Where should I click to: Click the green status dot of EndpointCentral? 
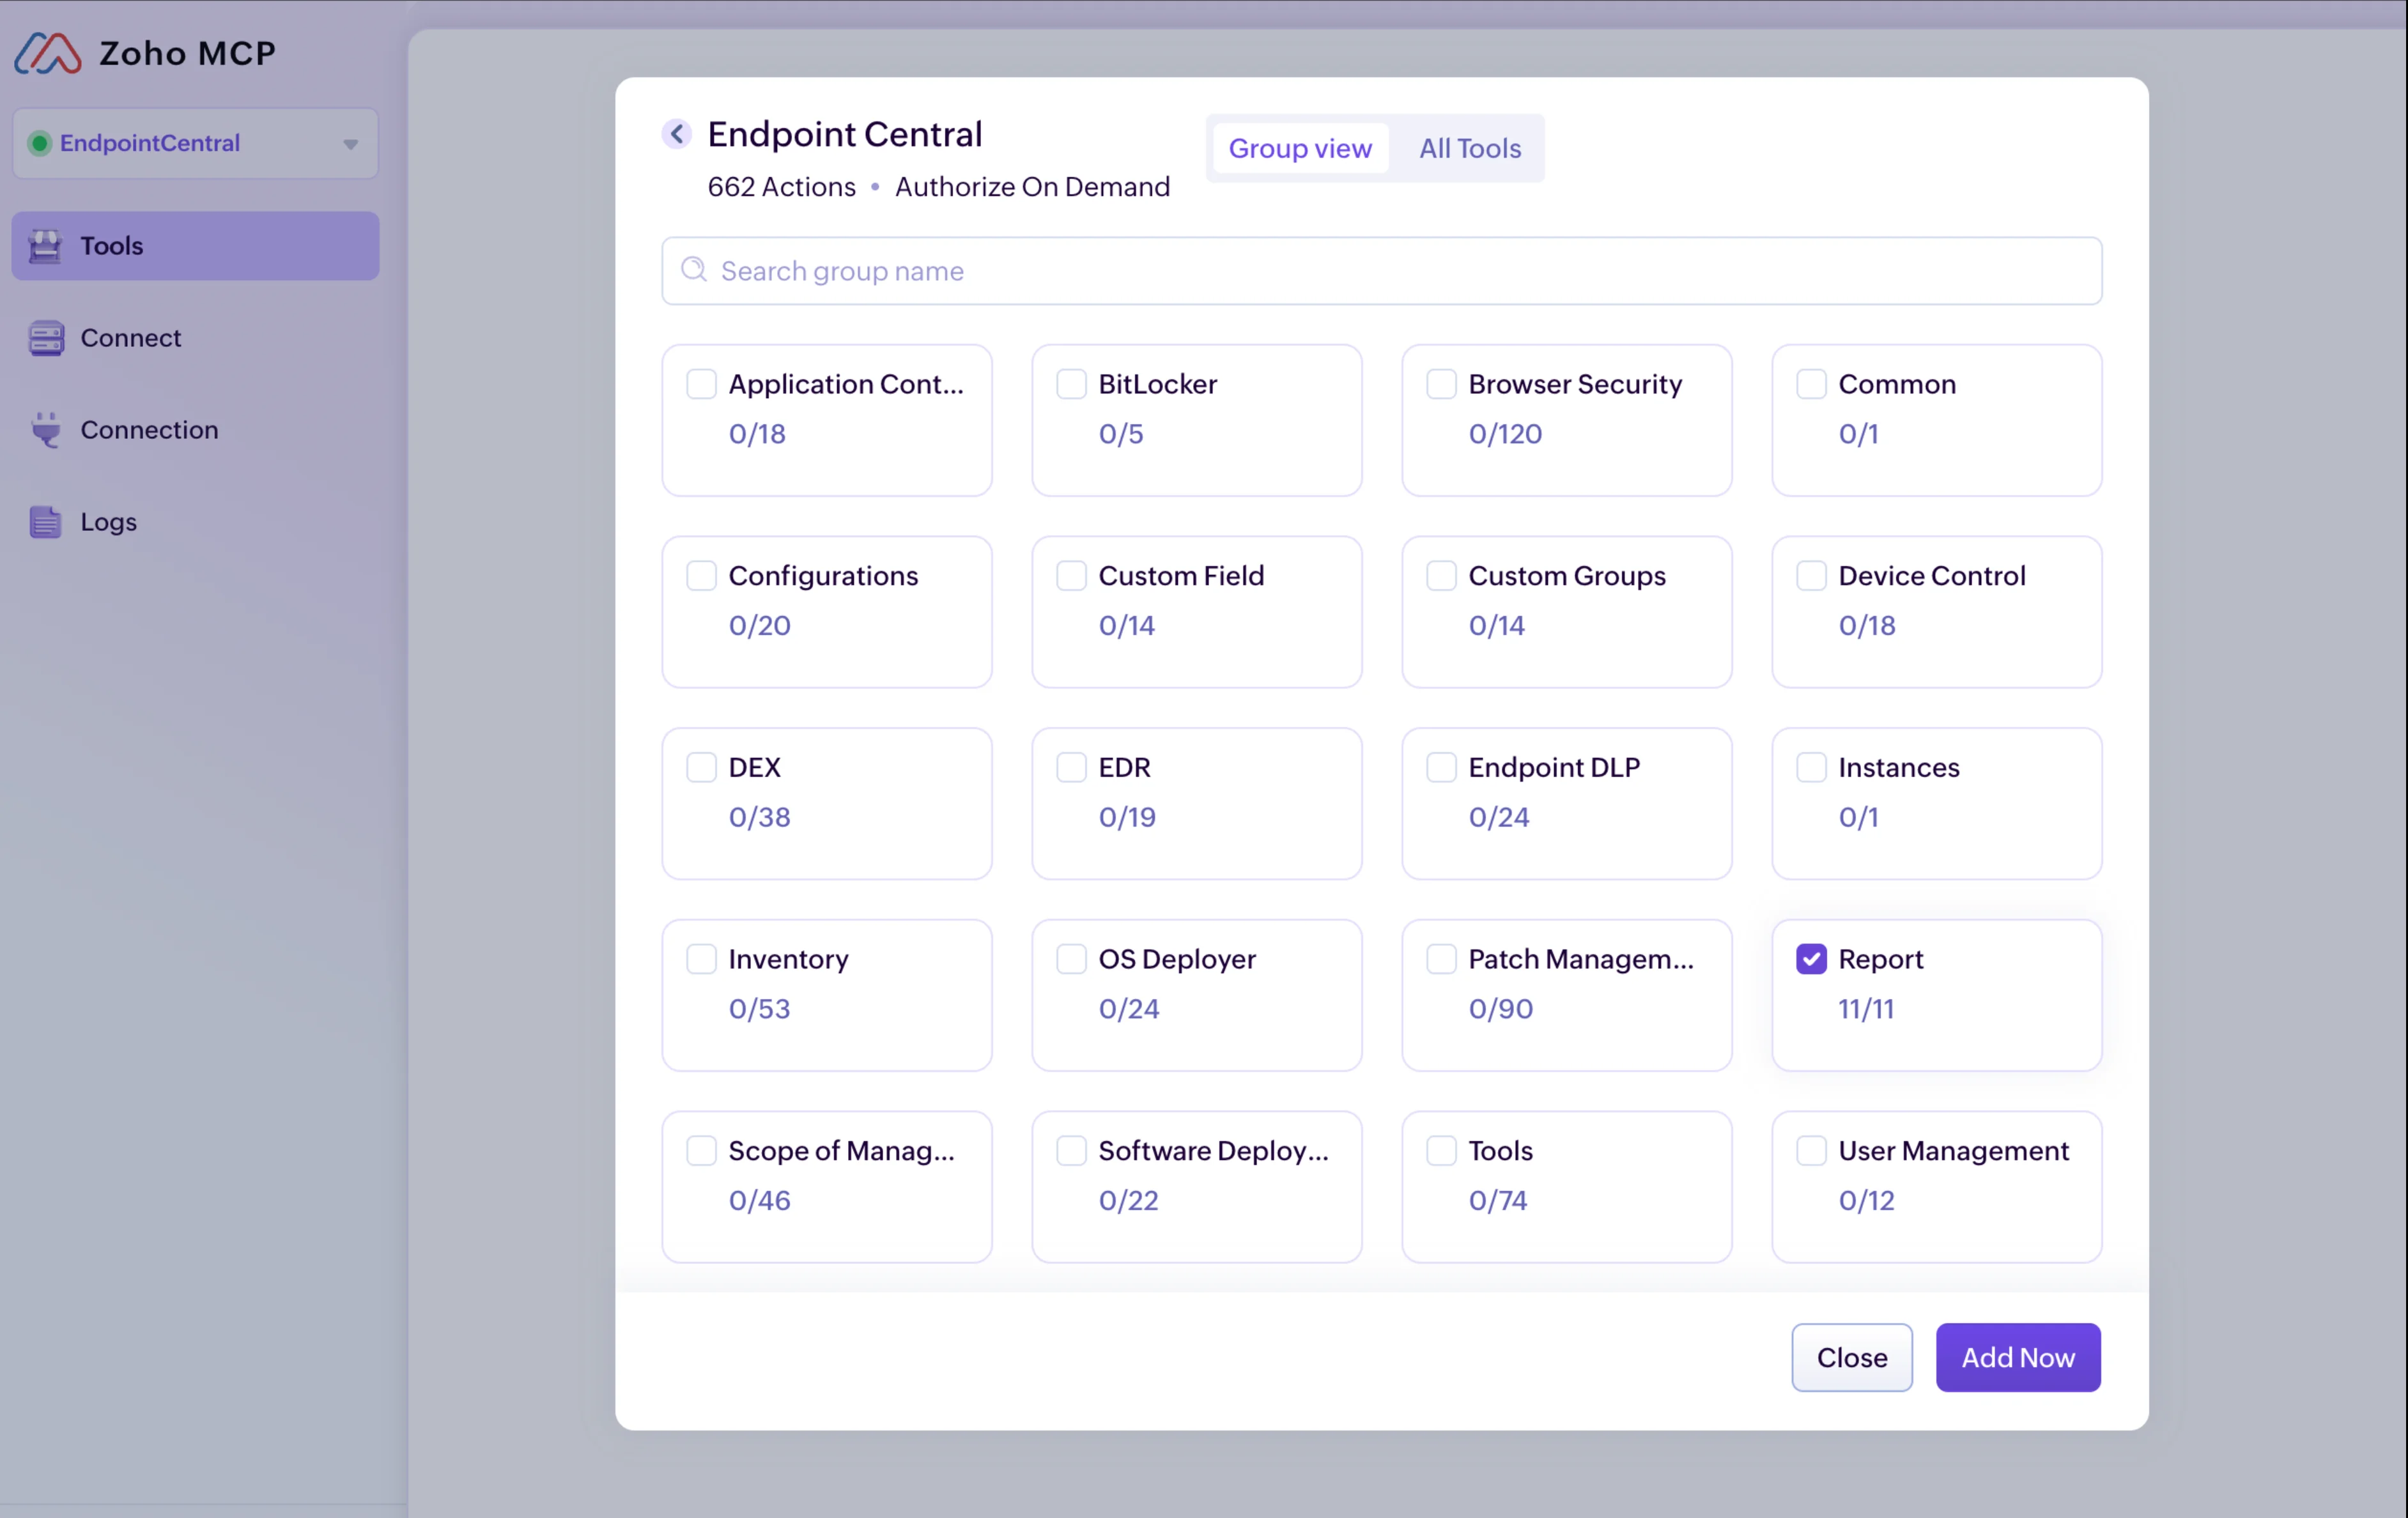[39, 143]
